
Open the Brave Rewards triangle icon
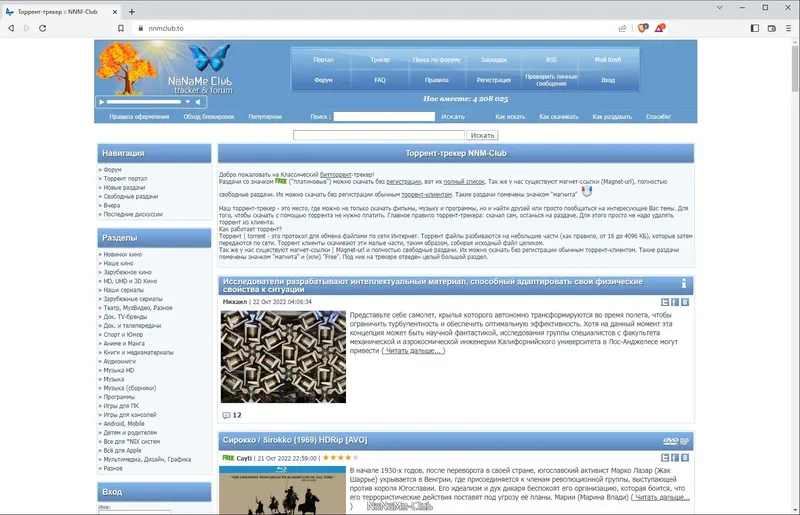660,28
